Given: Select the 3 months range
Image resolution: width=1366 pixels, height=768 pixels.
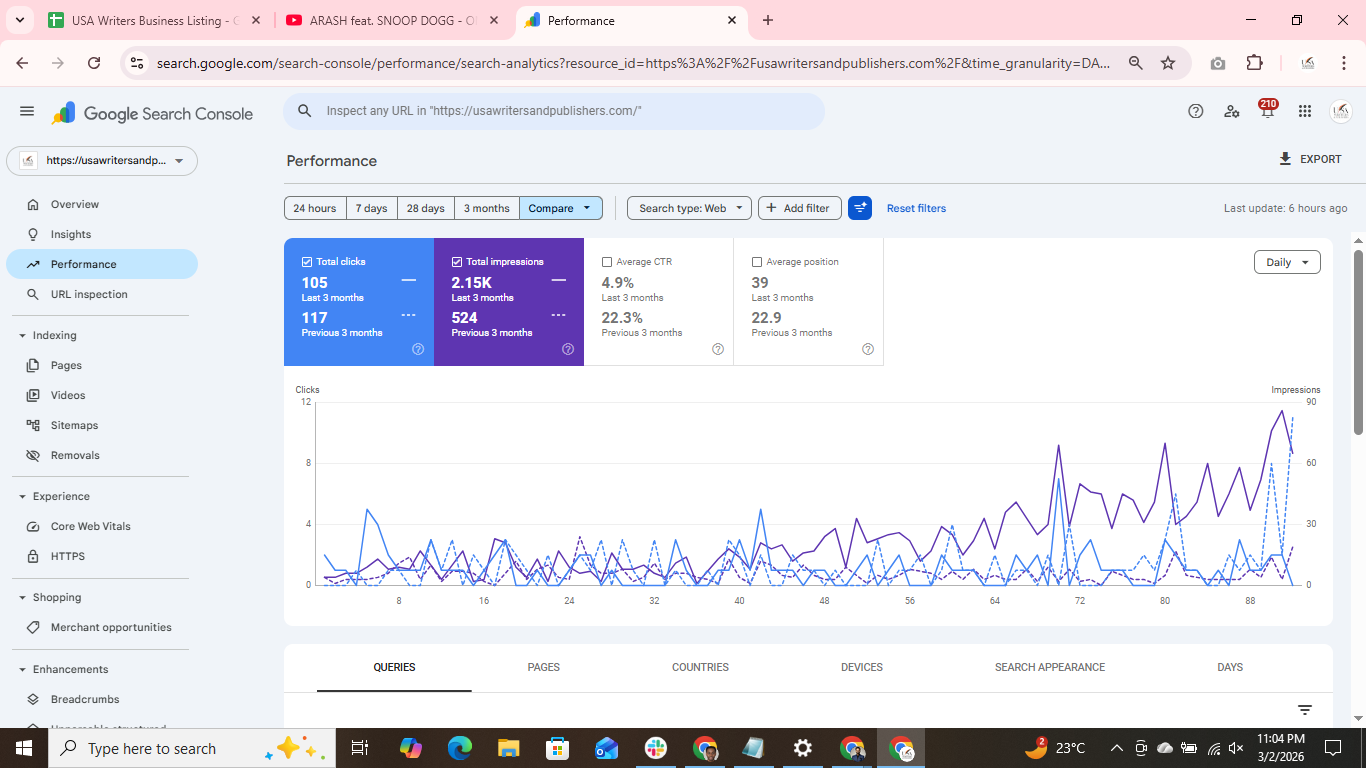Looking at the screenshot, I should [487, 208].
